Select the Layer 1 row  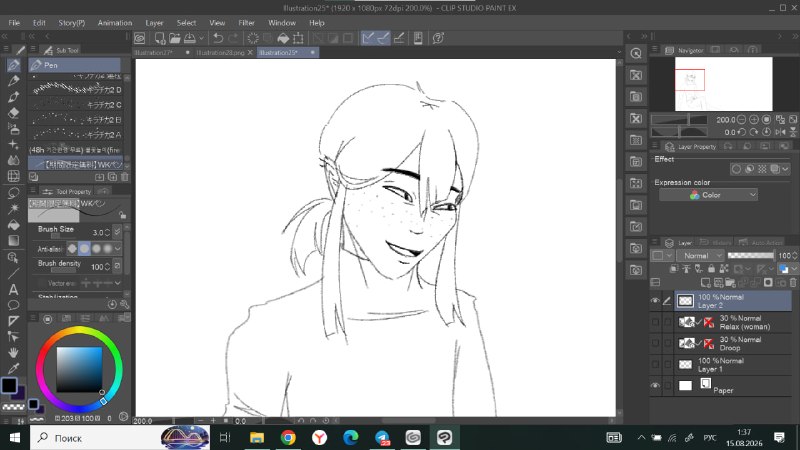click(x=733, y=365)
